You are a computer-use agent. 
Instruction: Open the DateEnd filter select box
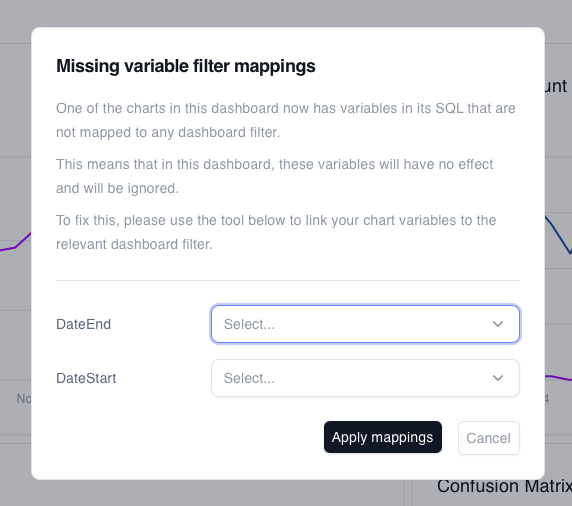pyautogui.click(x=365, y=324)
